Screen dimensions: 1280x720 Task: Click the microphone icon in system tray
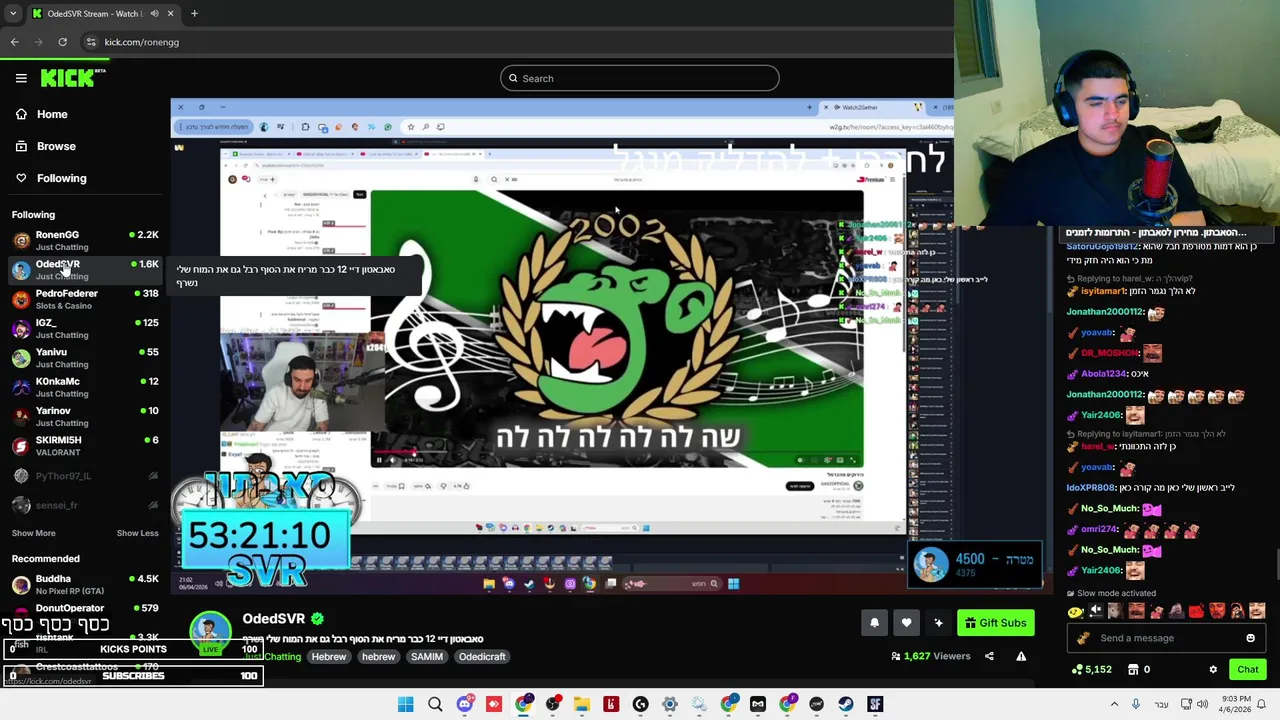click(x=1136, y=704)
